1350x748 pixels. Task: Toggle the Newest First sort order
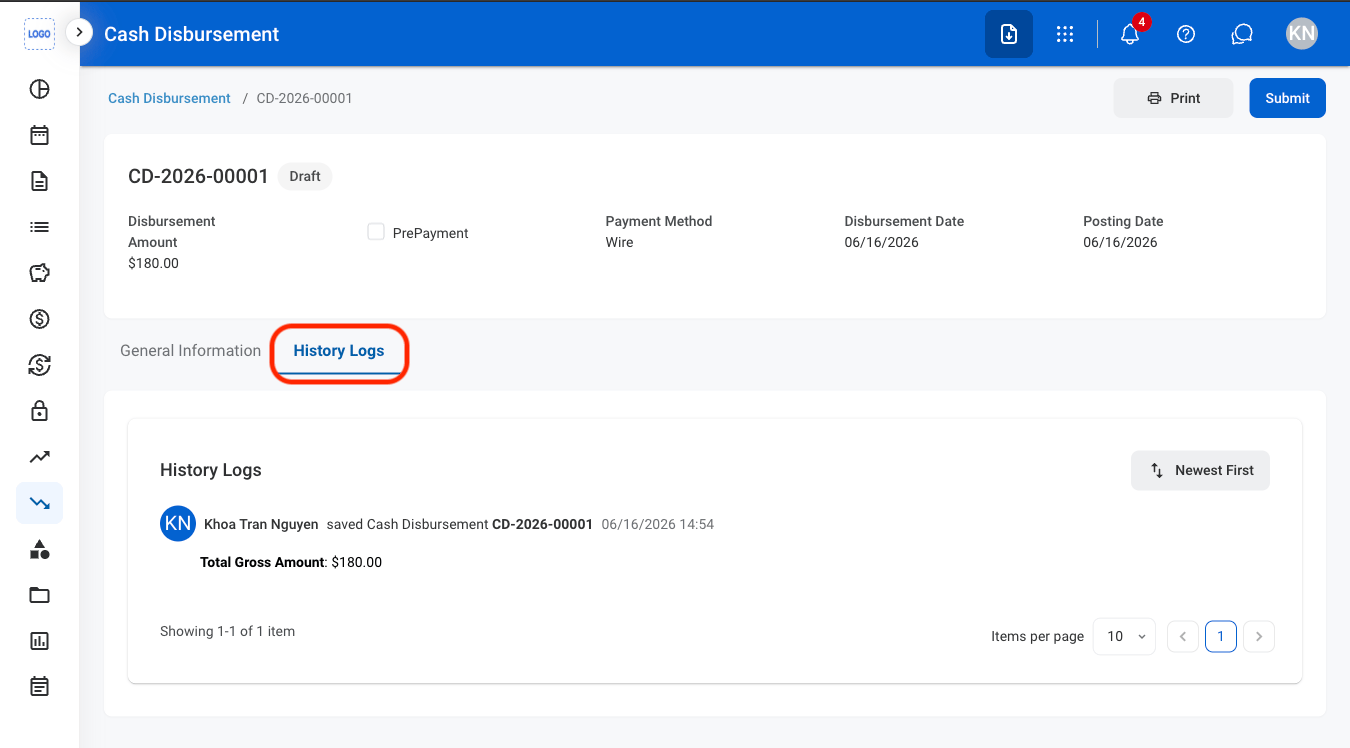[1200, 470]
